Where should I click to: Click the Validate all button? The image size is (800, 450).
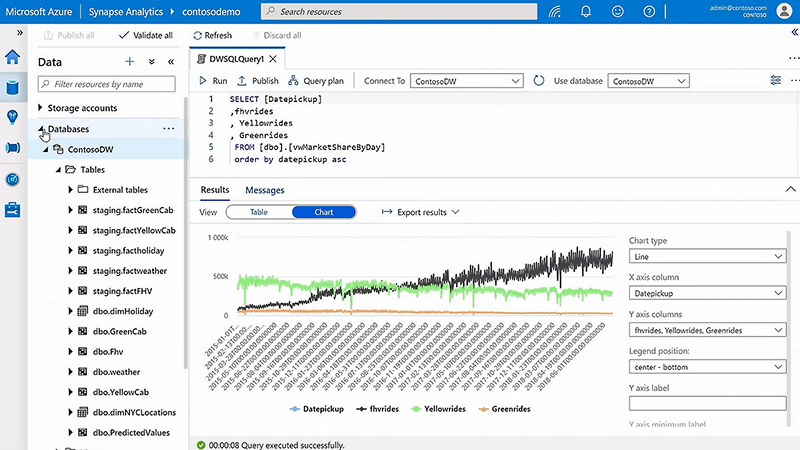tap(145, 35)
